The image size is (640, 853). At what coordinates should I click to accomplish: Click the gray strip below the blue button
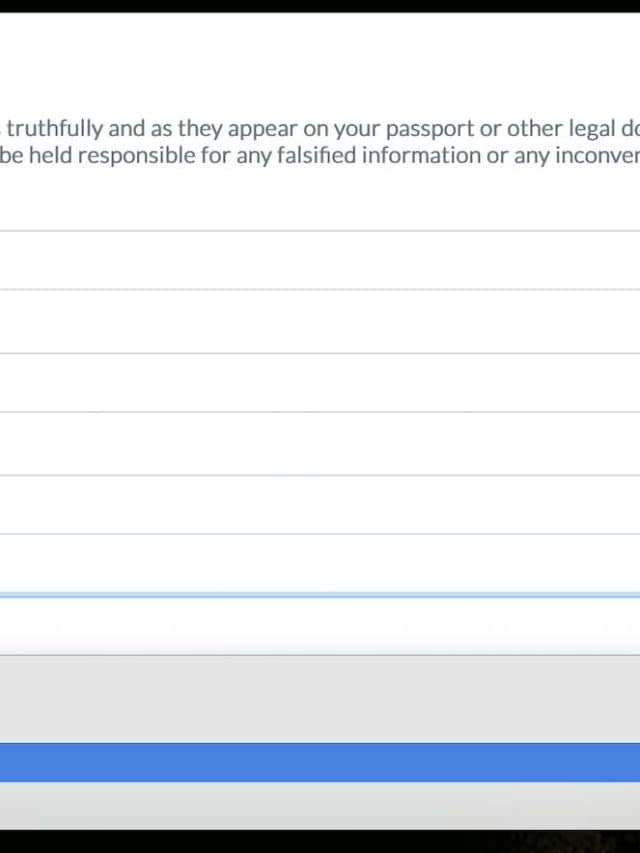pyautogui.click(x=320, y=805)
